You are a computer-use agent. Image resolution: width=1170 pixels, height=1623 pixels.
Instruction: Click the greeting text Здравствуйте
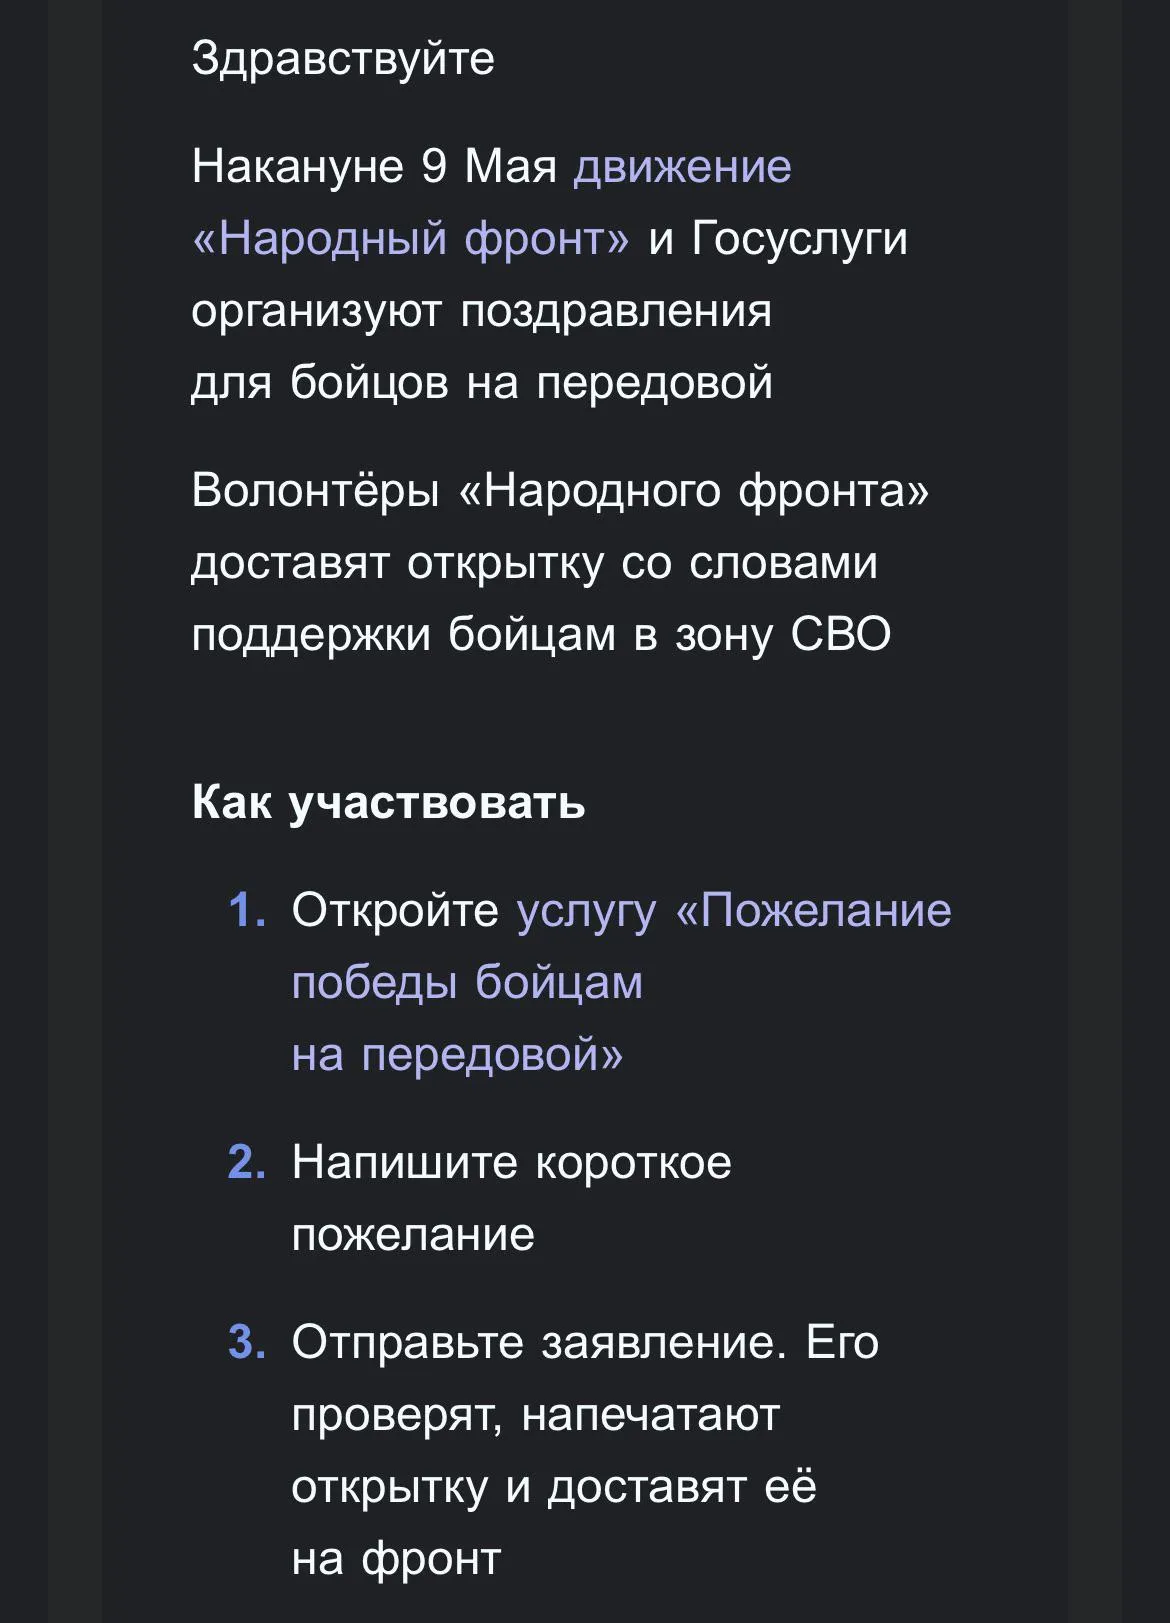pyautogui.click(x=343, y=58)
